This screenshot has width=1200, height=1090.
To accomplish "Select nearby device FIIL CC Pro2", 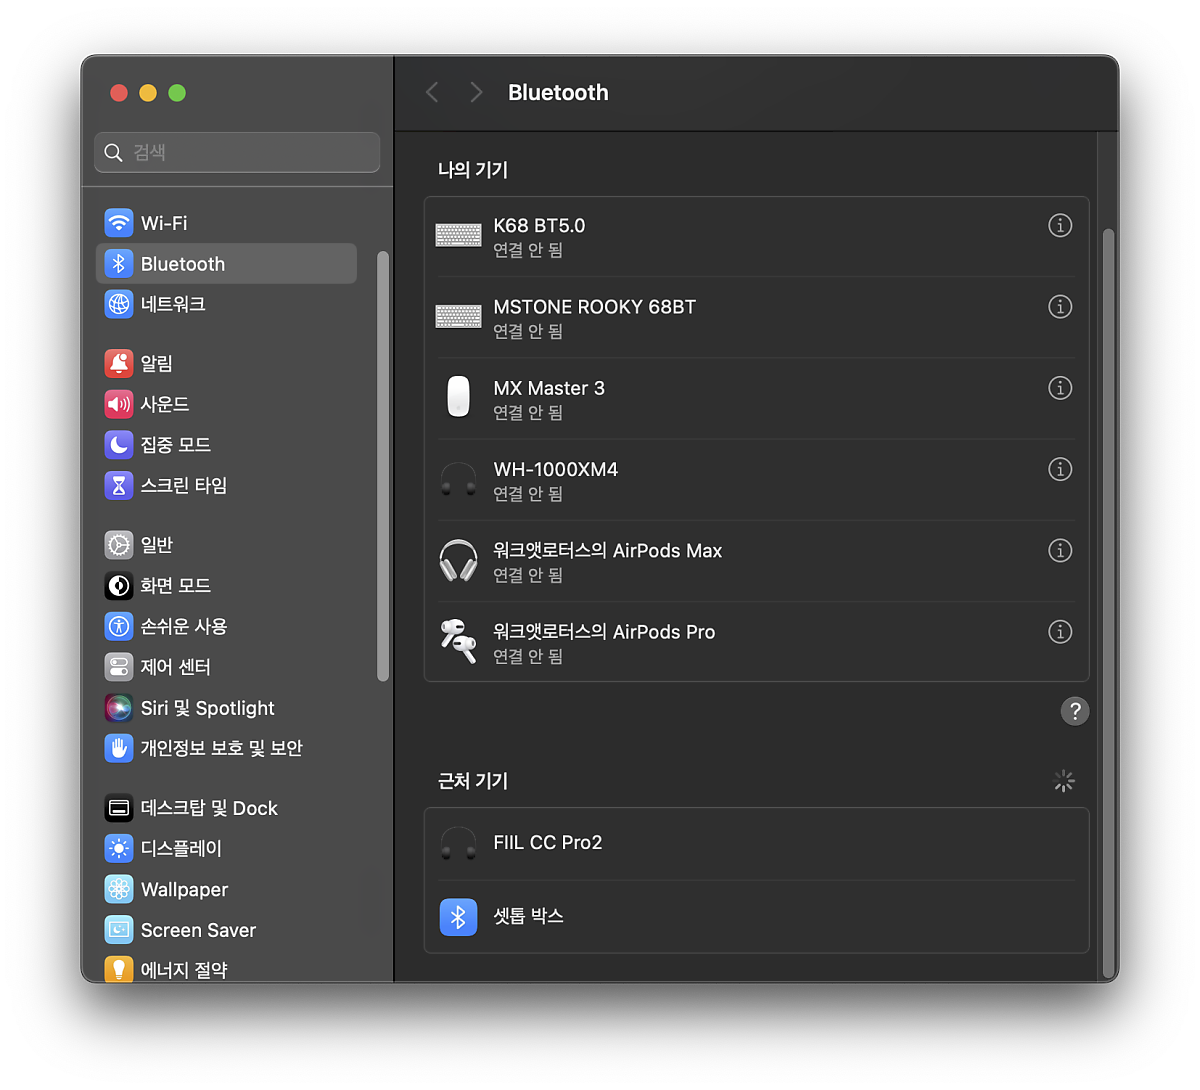I will [x=756, y=844].
